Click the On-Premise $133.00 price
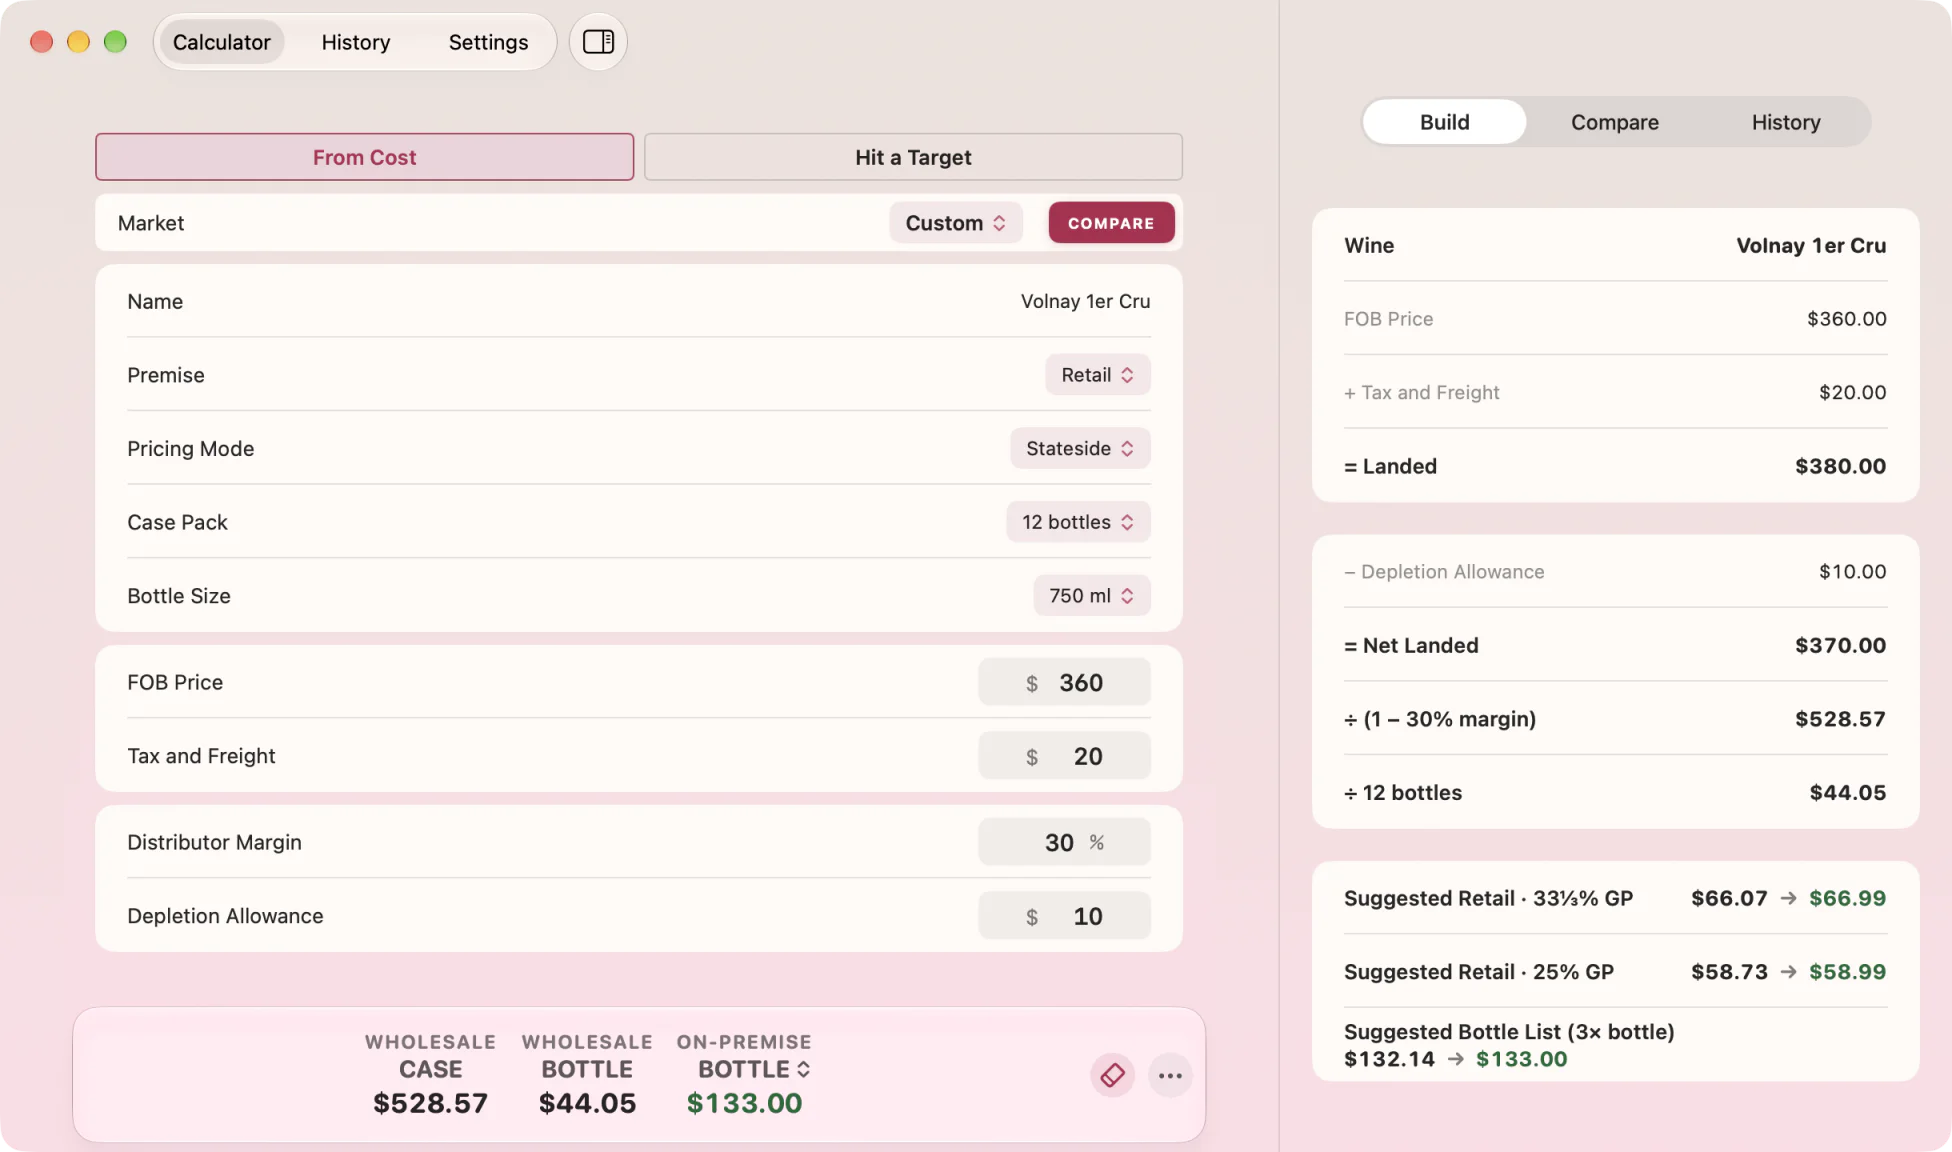 click(744, 1103)
